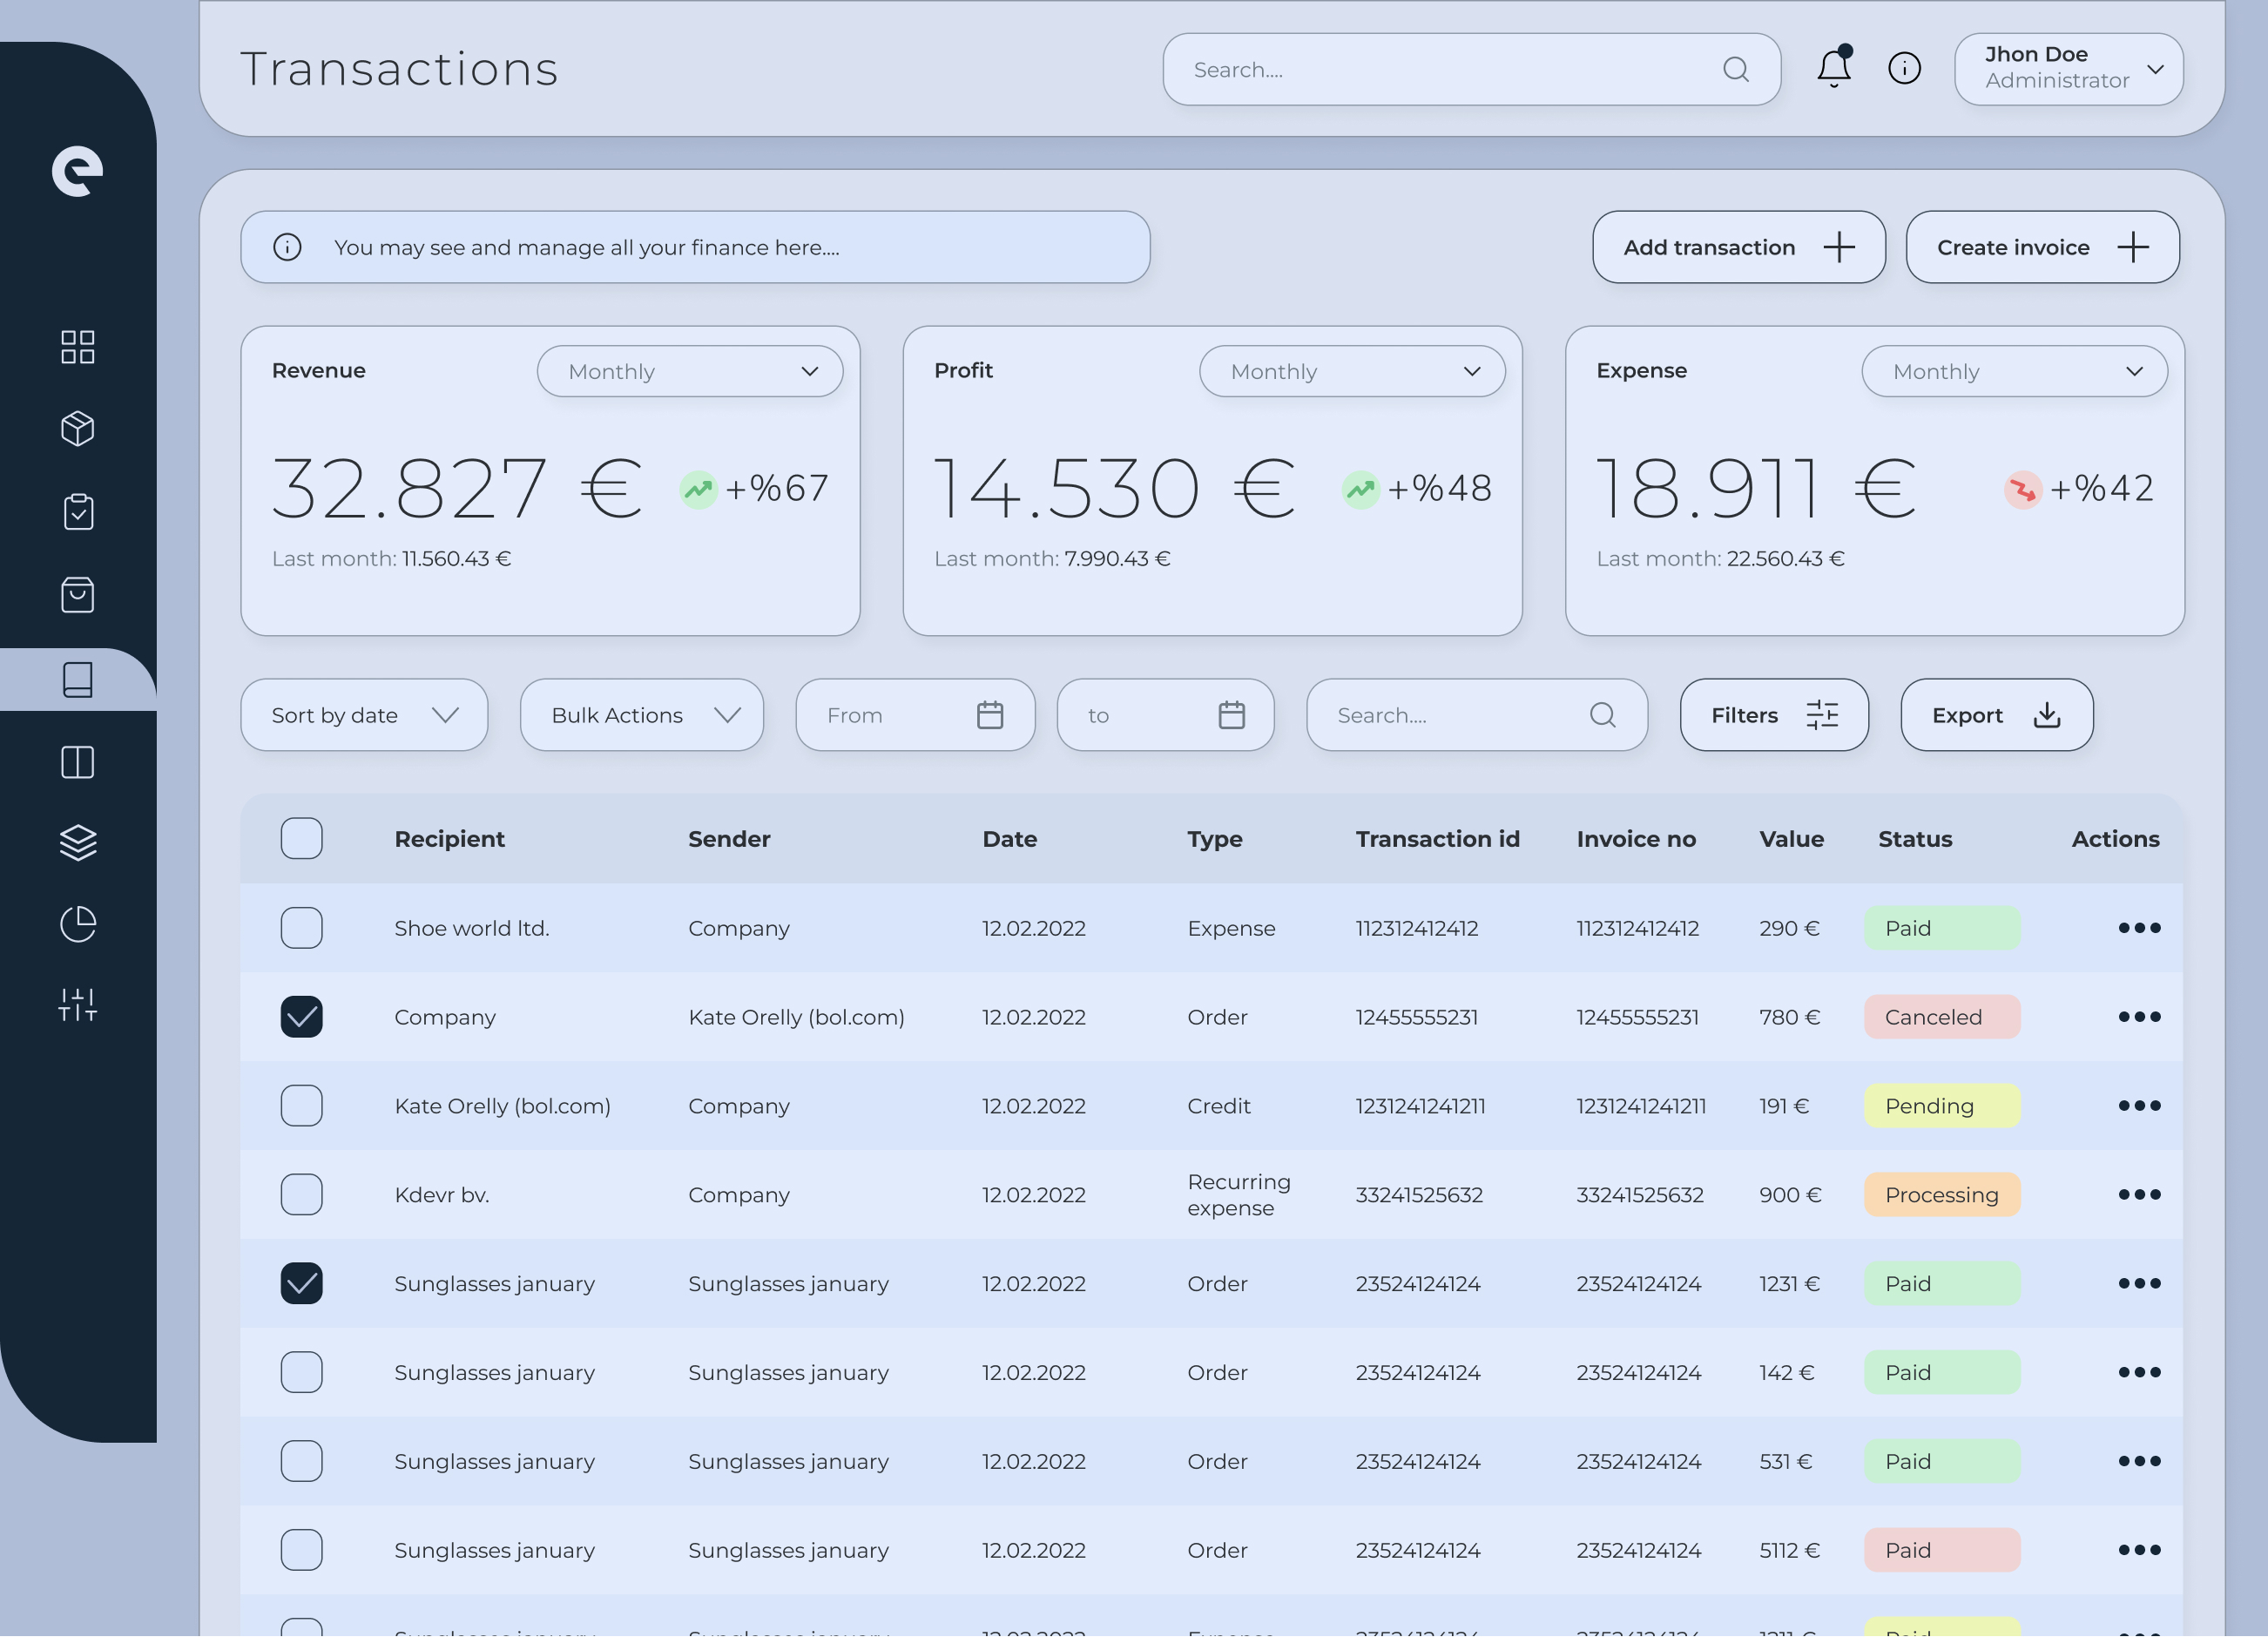Screen dimensions: 2268x1637
Task: Click the shopping bag icon in sidebar
Action: (77, 595)
